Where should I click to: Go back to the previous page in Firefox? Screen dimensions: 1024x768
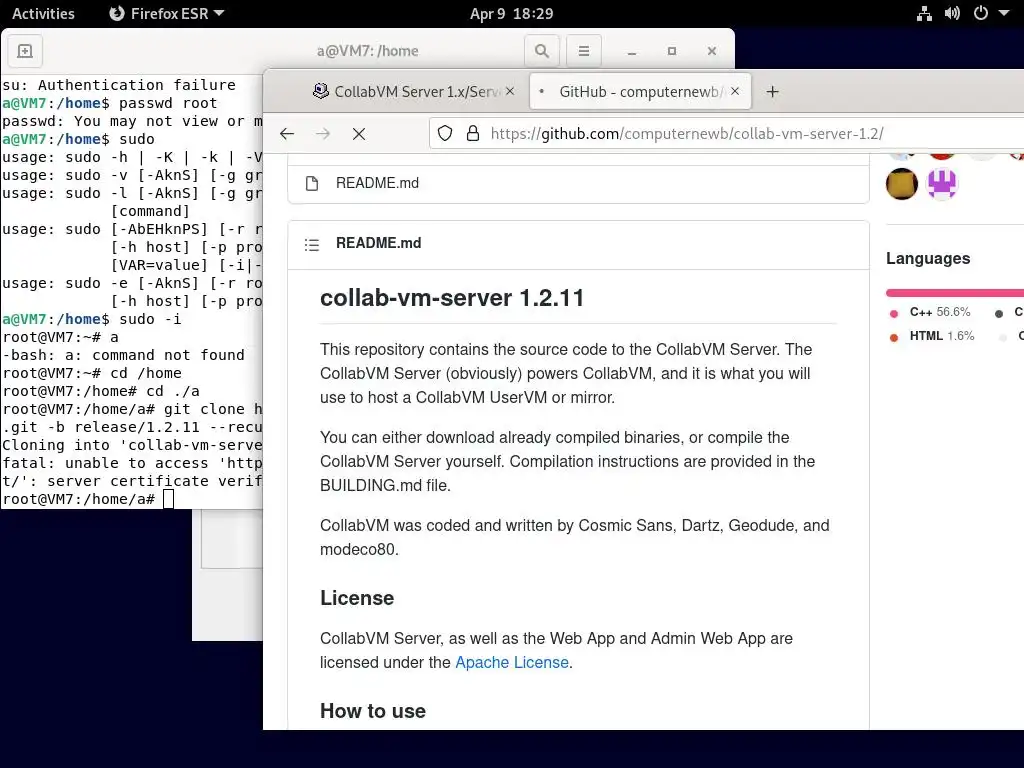287,134
